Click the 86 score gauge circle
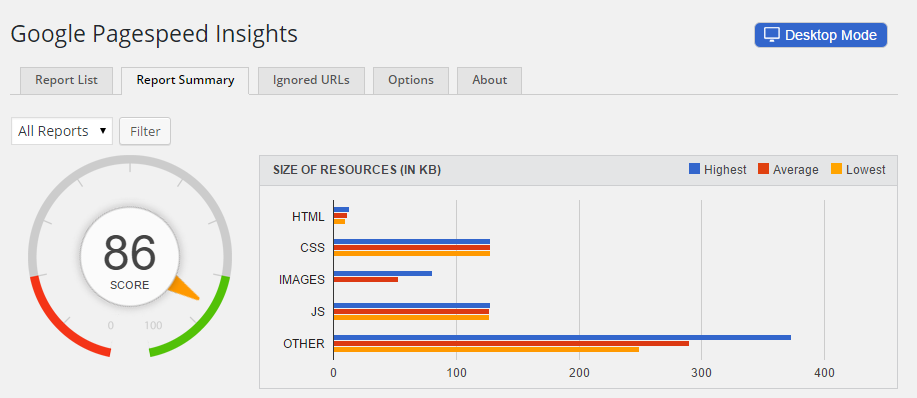Screen dimensions: 917x398 130,257
